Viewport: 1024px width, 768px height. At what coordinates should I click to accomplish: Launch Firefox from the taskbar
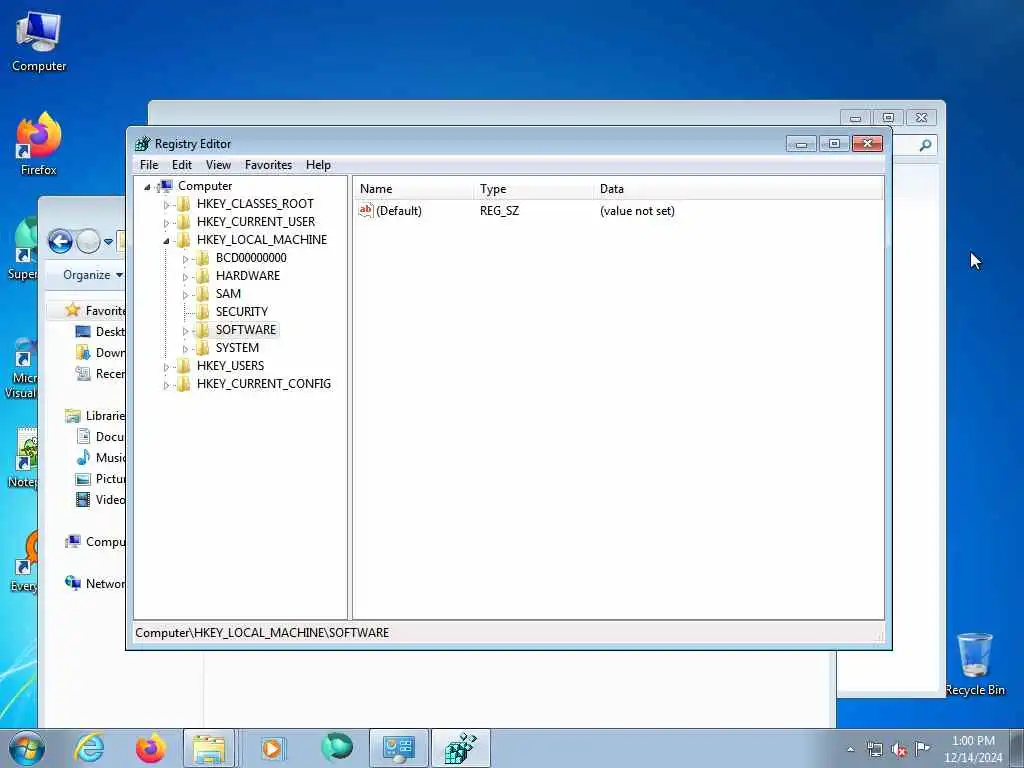click(x=150, y=748)
